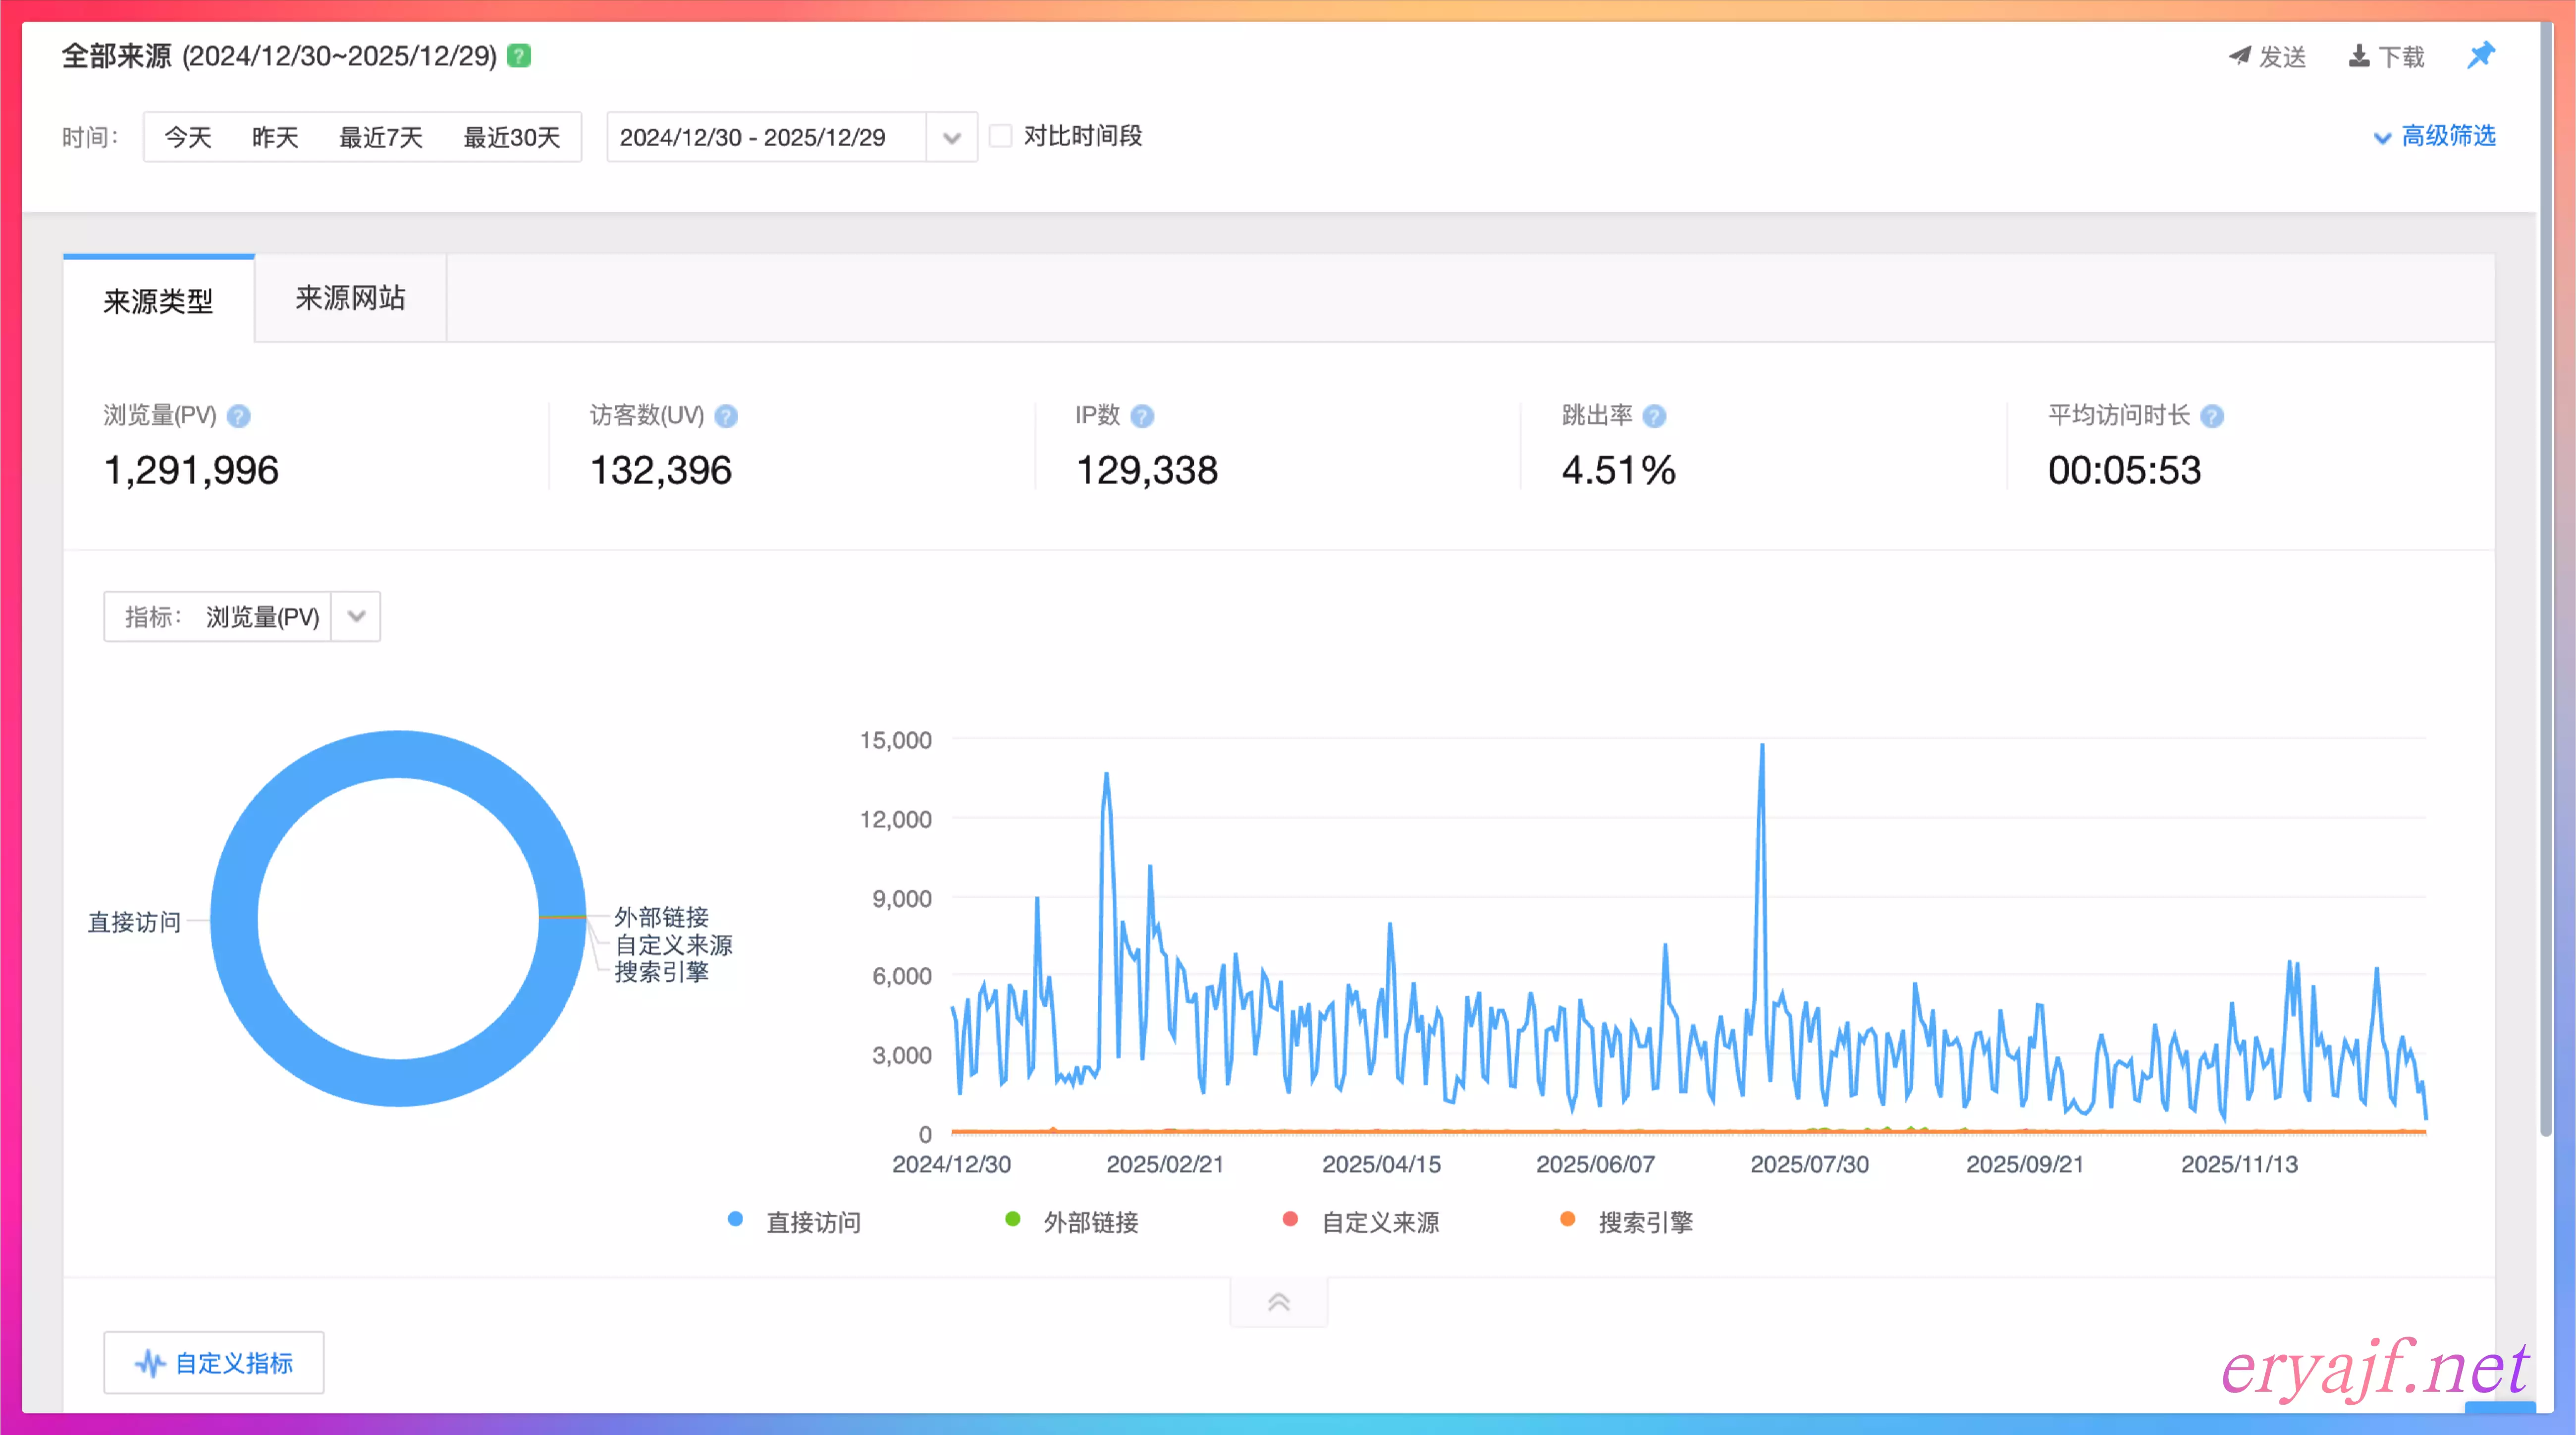Screen dimensions: 2576x1435
Task: Enable the 对比时间段 checkbox
Action: tap(1000, 136)
